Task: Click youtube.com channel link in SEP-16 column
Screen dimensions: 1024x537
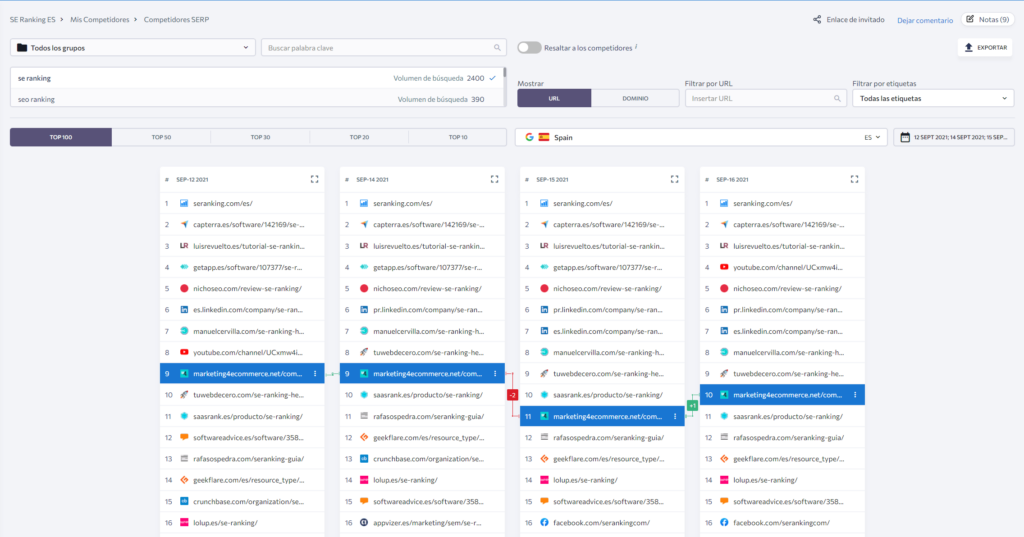Action: point(788,267)
